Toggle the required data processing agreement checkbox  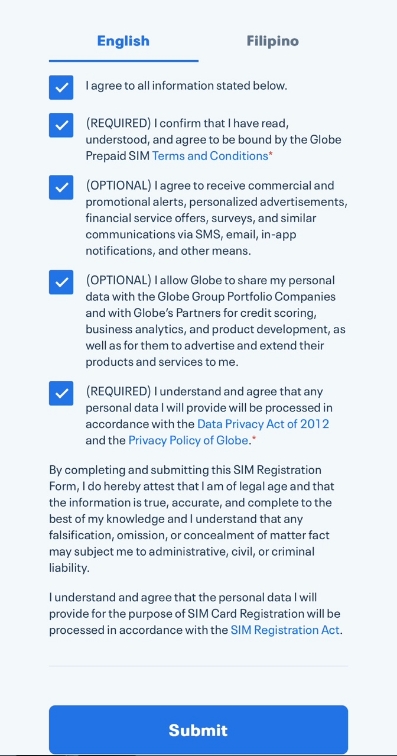point(61,393)
